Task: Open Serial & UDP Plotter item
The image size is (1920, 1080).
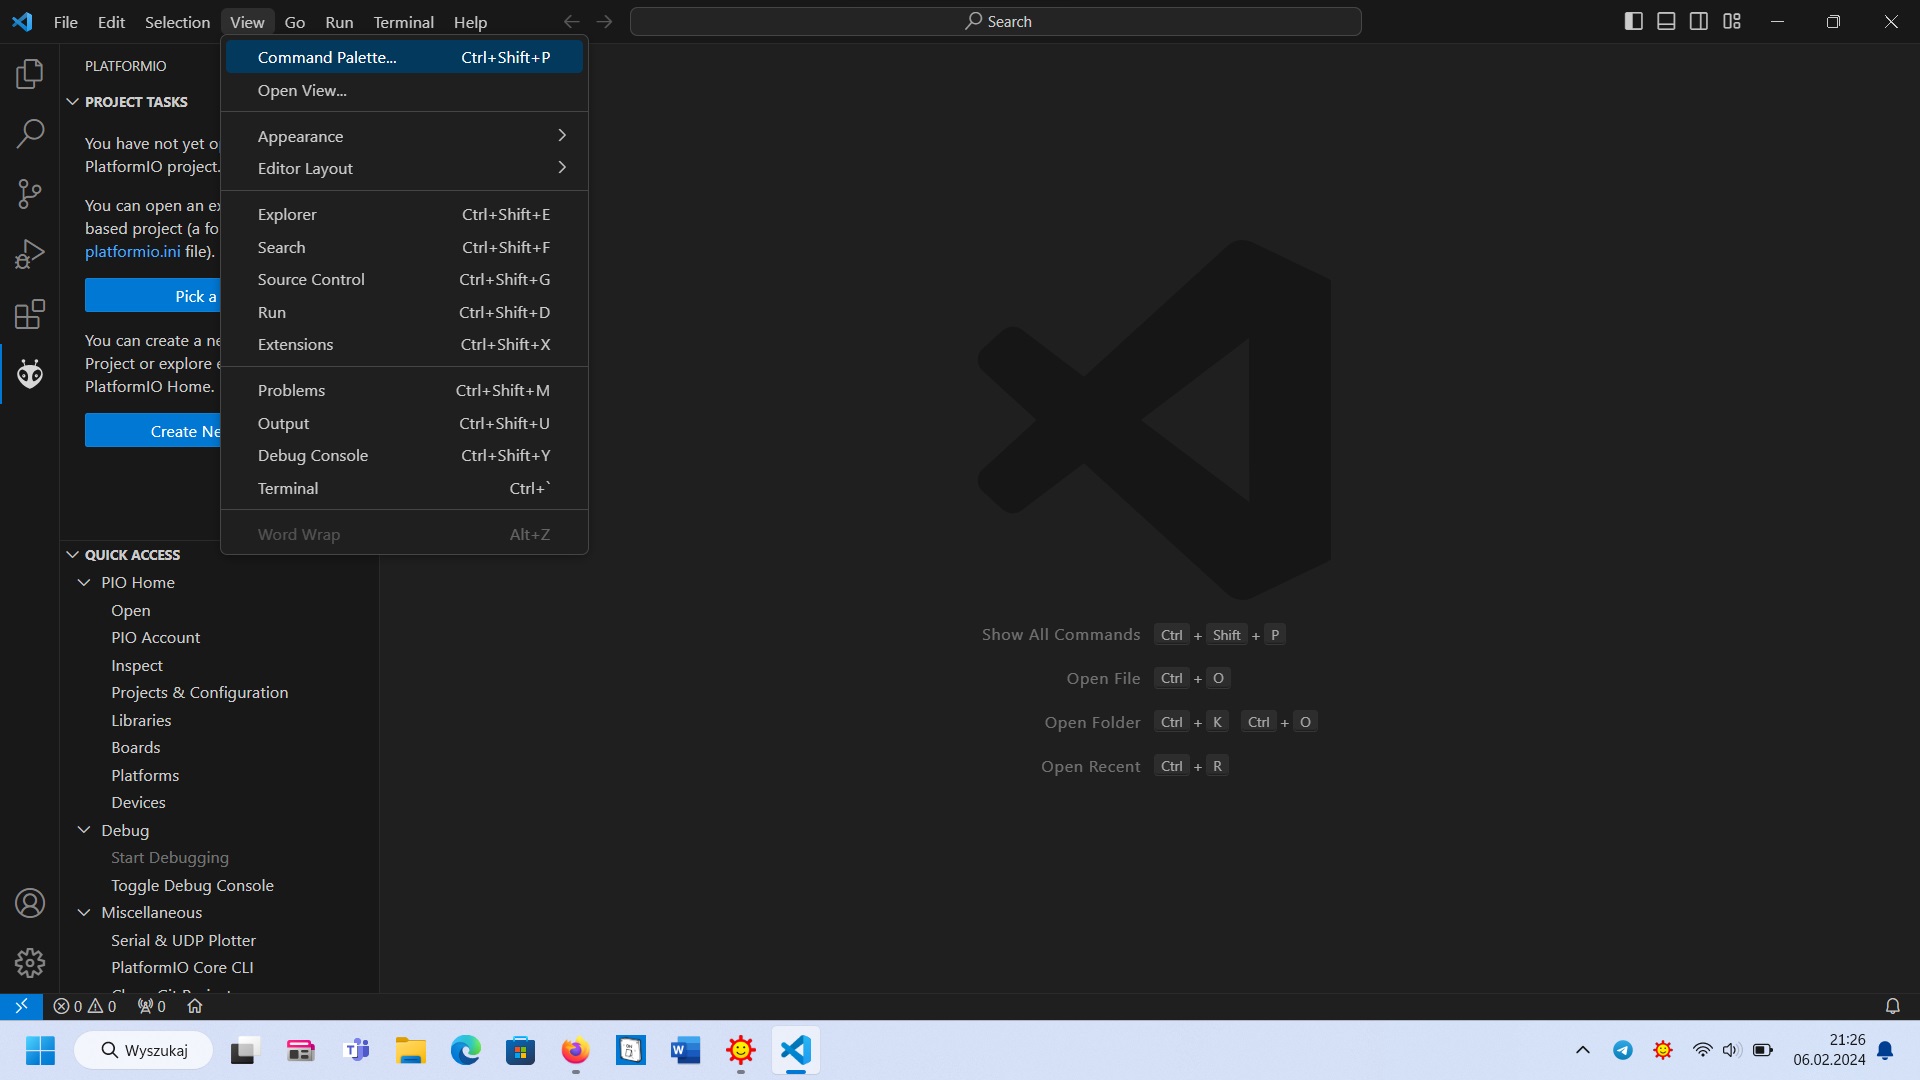Action: point(183,940)
